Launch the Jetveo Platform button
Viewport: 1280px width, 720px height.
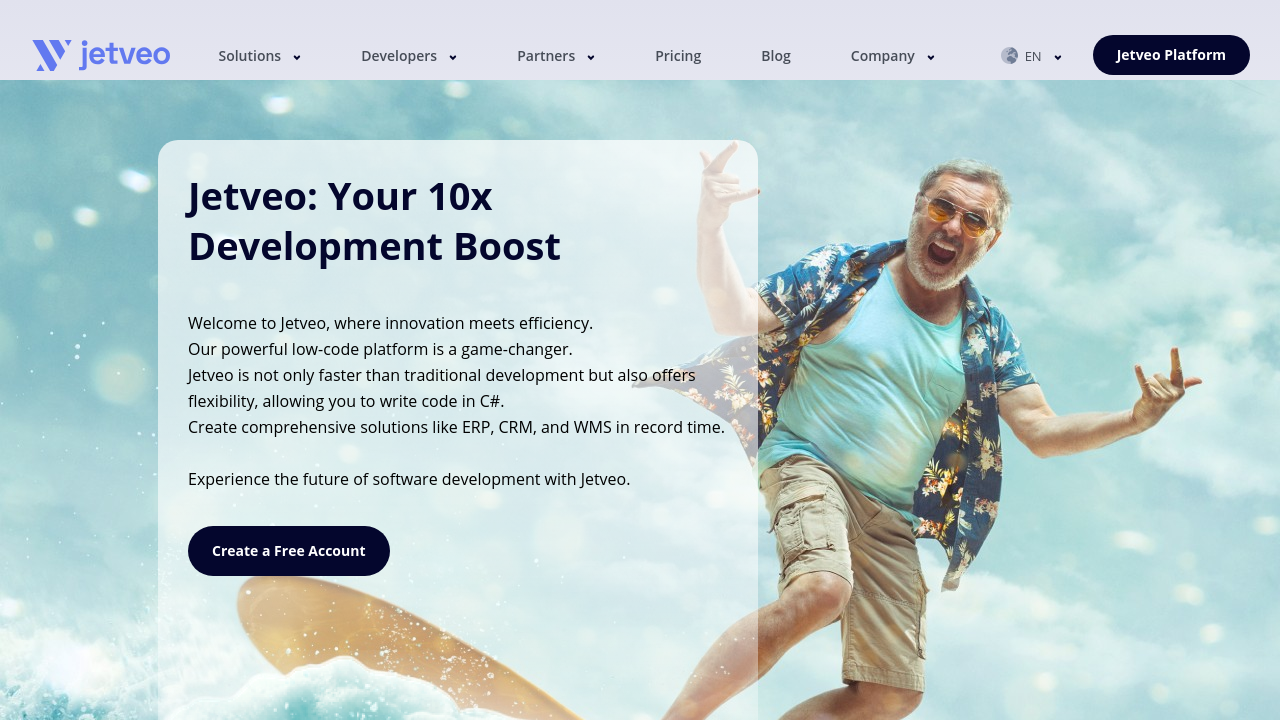coord(1171,55)
